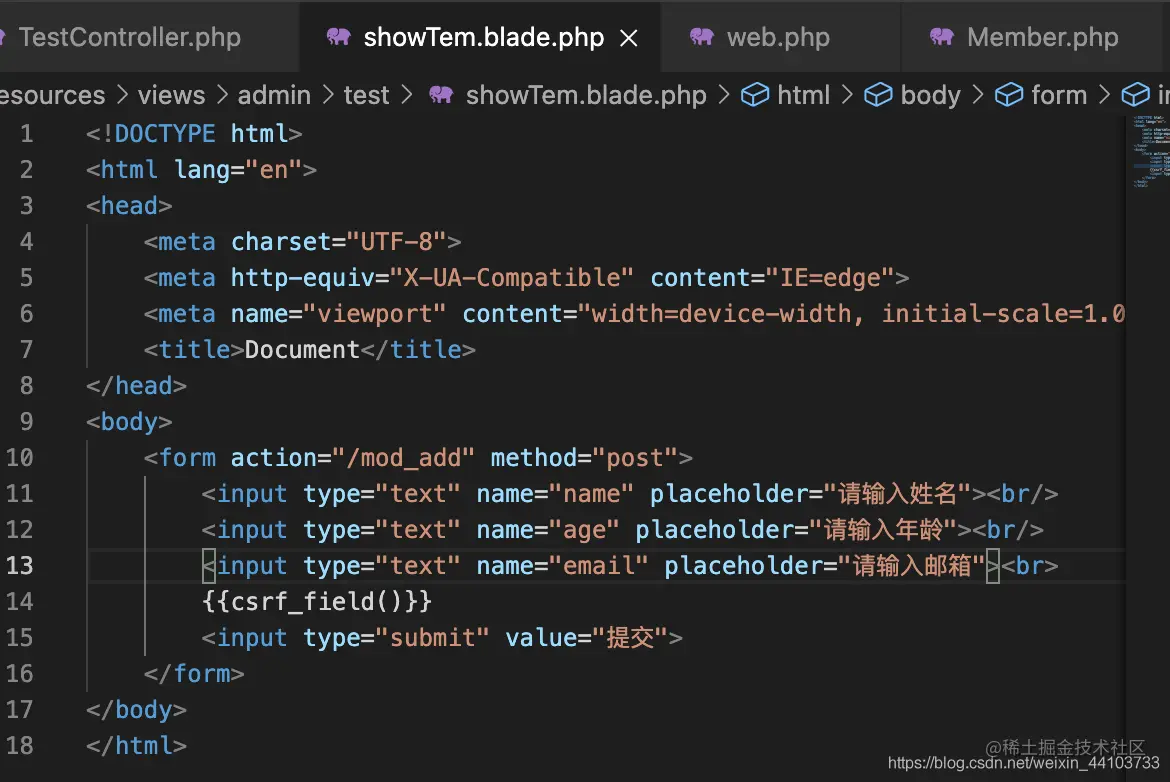Click the elephant icon in breadcrumb path

pyautogui.click(x=441, y=95)
